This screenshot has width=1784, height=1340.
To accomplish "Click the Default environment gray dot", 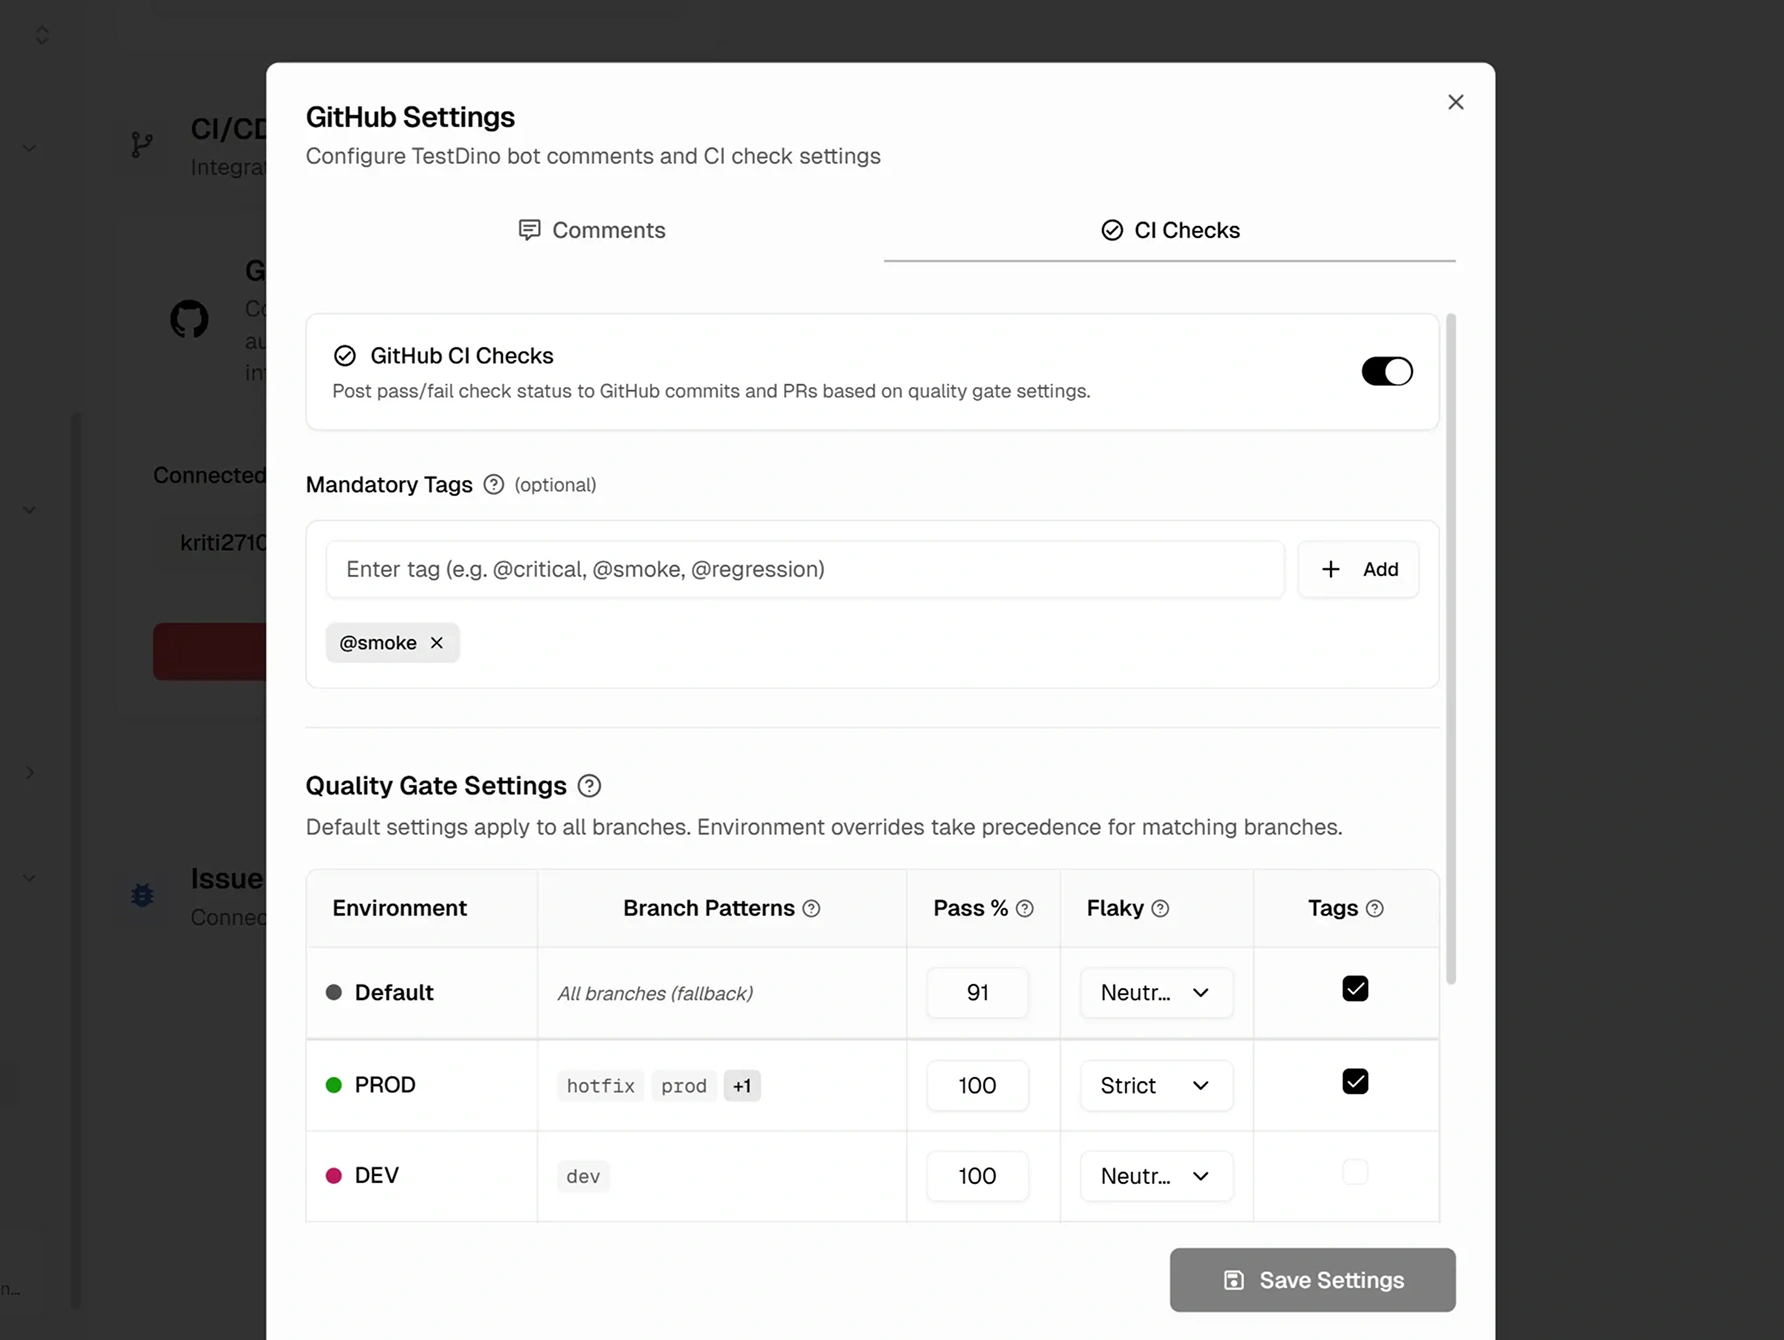I will click(x=334, y=993).
